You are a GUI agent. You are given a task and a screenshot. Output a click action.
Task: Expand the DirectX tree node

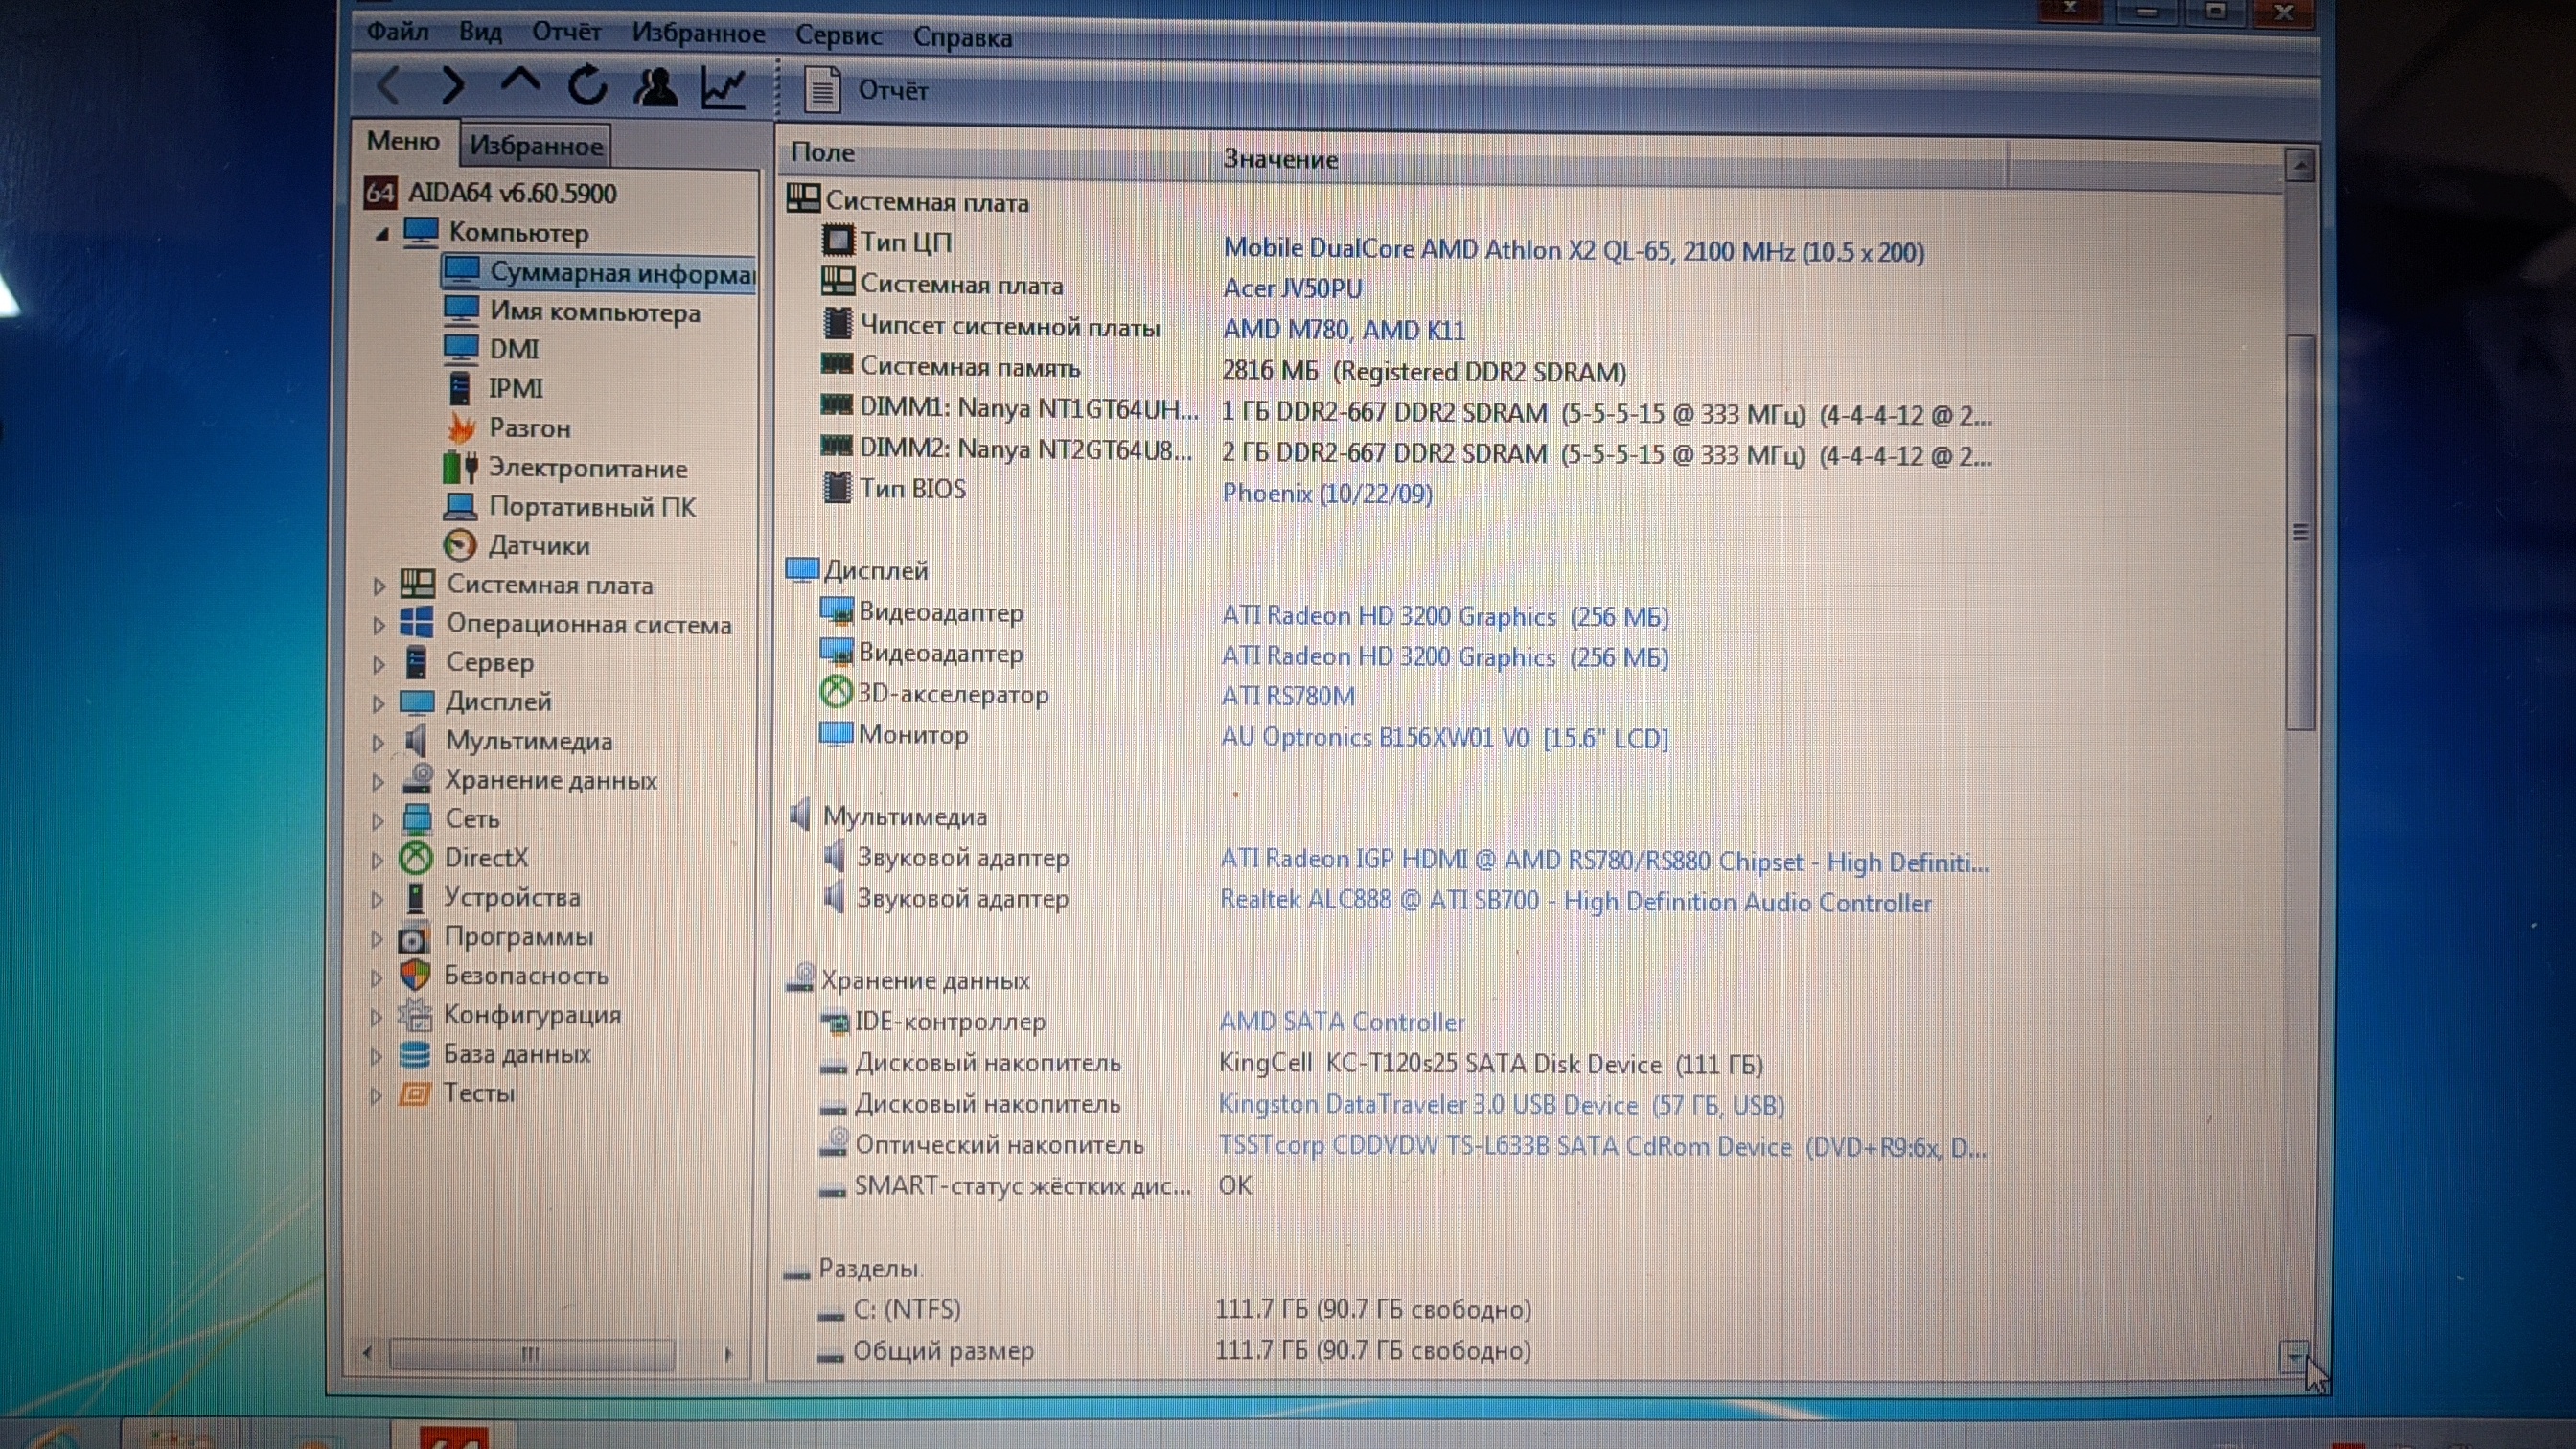(377, 860)
